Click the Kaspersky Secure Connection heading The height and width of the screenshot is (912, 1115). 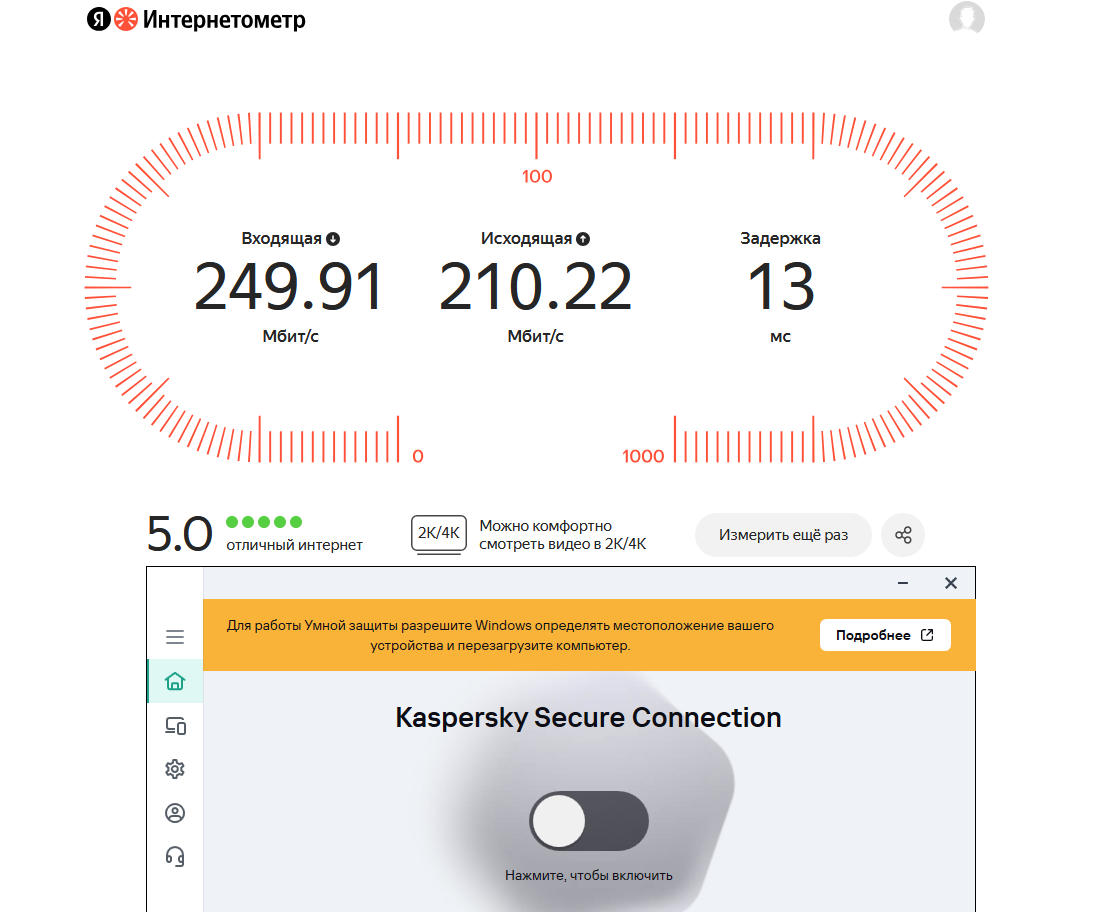tap(588, 717)
